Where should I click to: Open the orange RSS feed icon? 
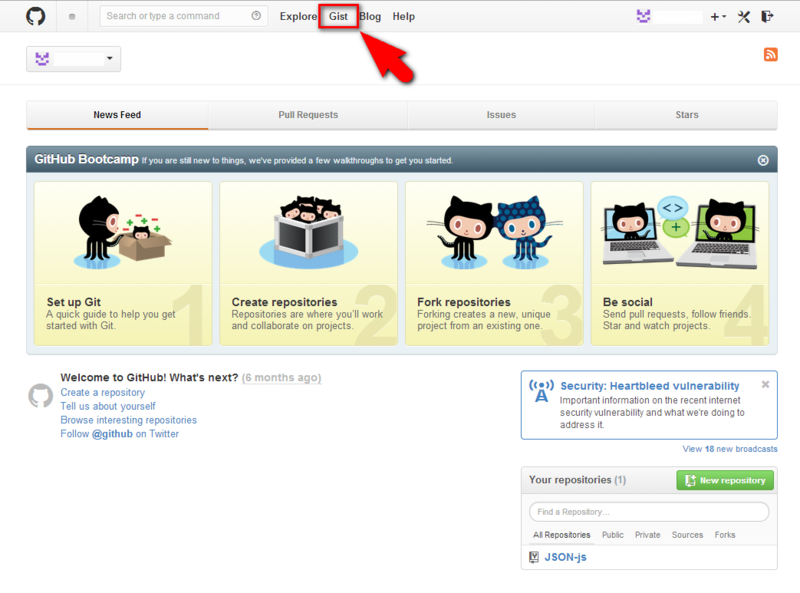click(770, 54)
